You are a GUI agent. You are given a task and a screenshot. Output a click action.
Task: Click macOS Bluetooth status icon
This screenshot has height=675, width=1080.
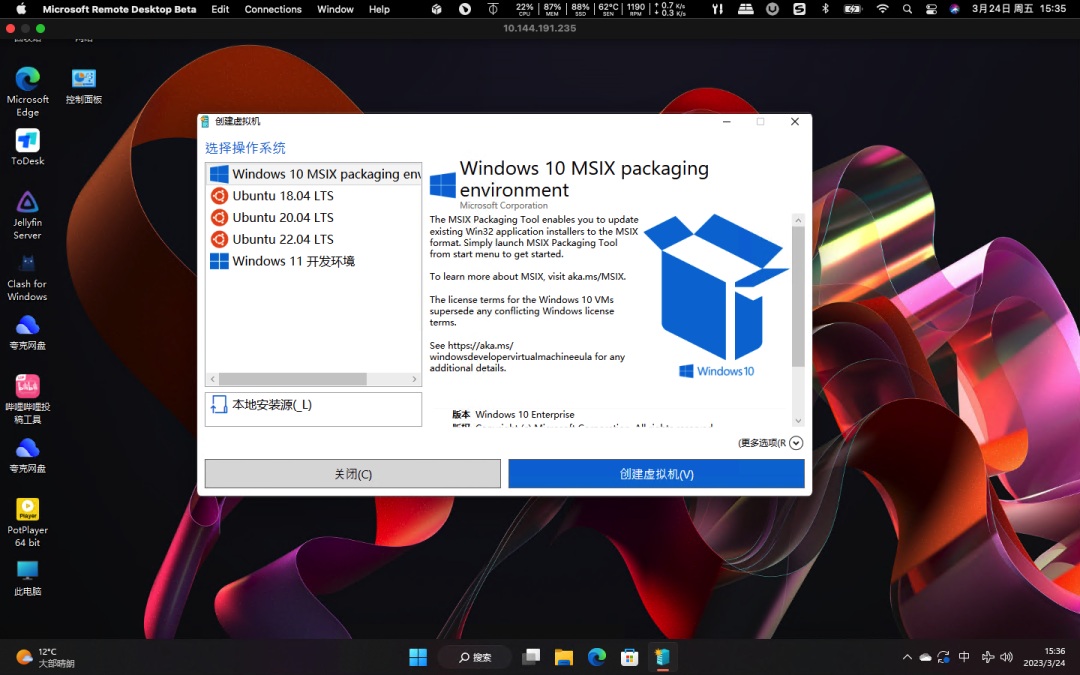point(825,9)
